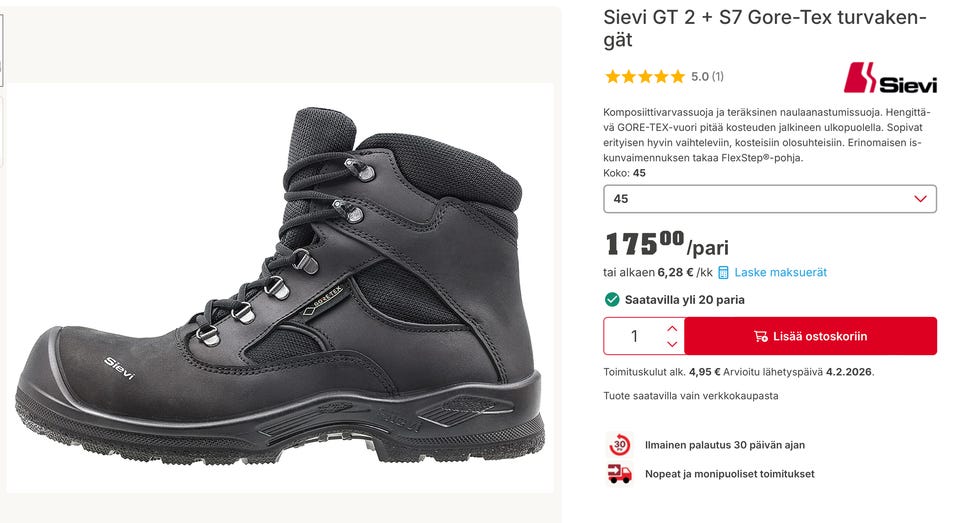Click the red delivery truck icon

pyautogui.click(x=619, y=474)
